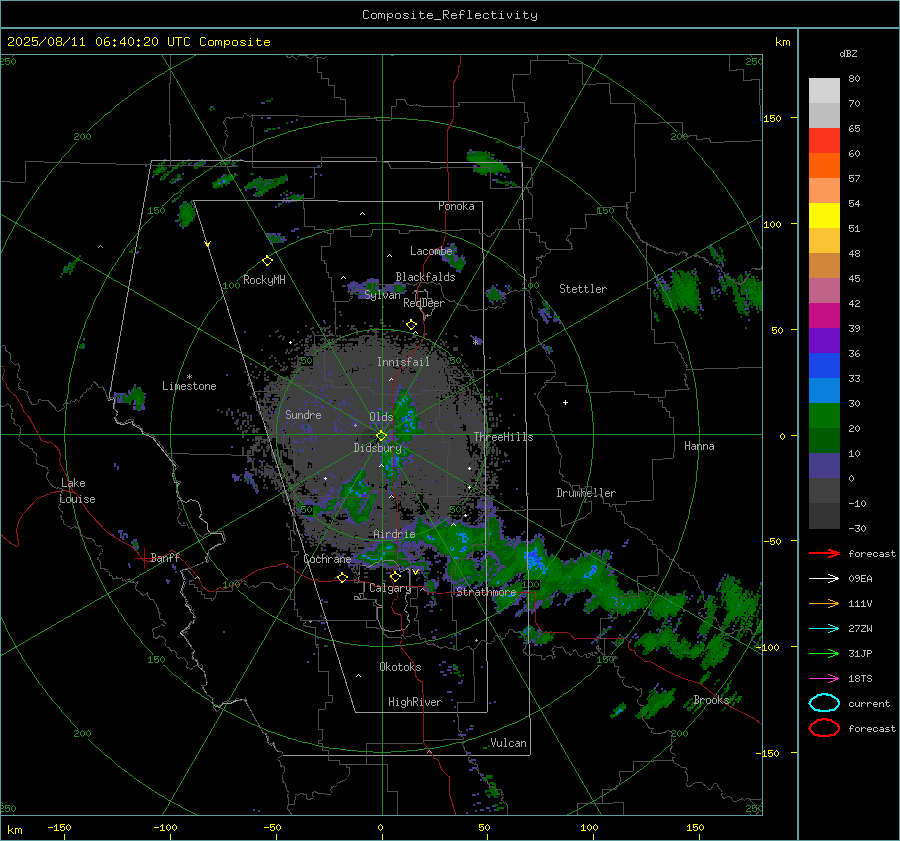The width and height of the screenshot is (900, 841).
Task: Pick the bright yellow 51-54 dBZ swatch
Action: click(824, 216)
